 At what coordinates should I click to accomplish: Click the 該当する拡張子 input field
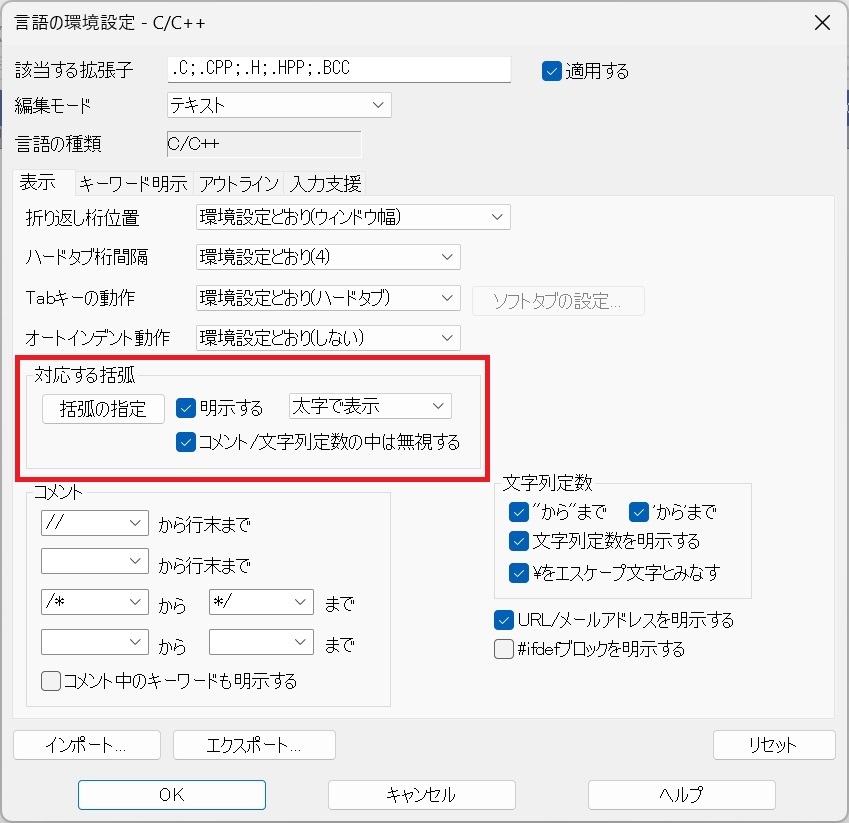tap(339, 69)
